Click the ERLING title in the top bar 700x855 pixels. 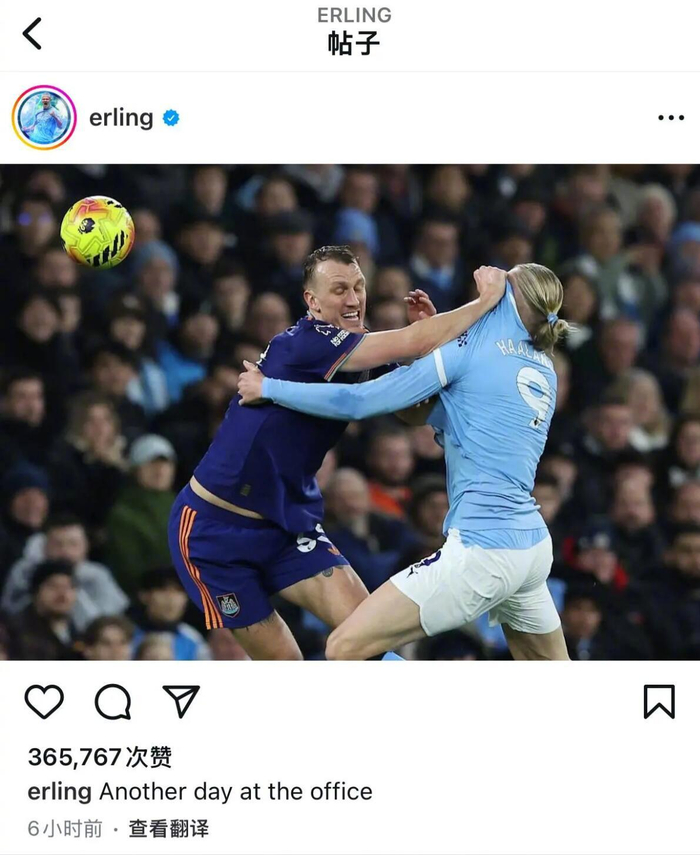(354, 15)
